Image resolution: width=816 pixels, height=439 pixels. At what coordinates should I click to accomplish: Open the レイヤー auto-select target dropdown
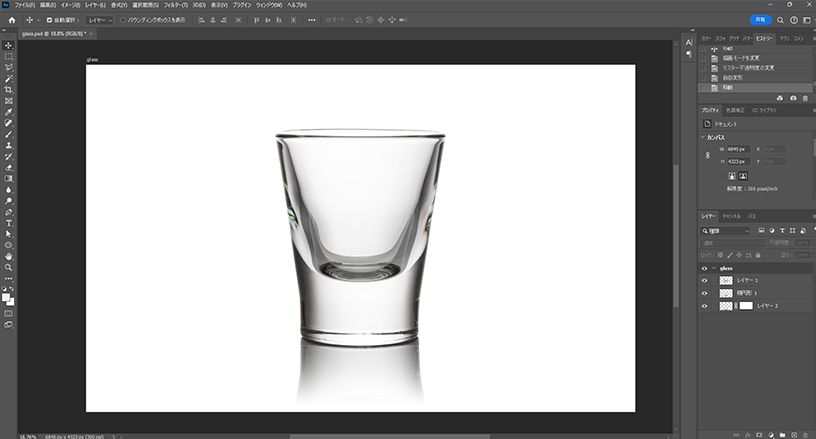coord(99,19)
